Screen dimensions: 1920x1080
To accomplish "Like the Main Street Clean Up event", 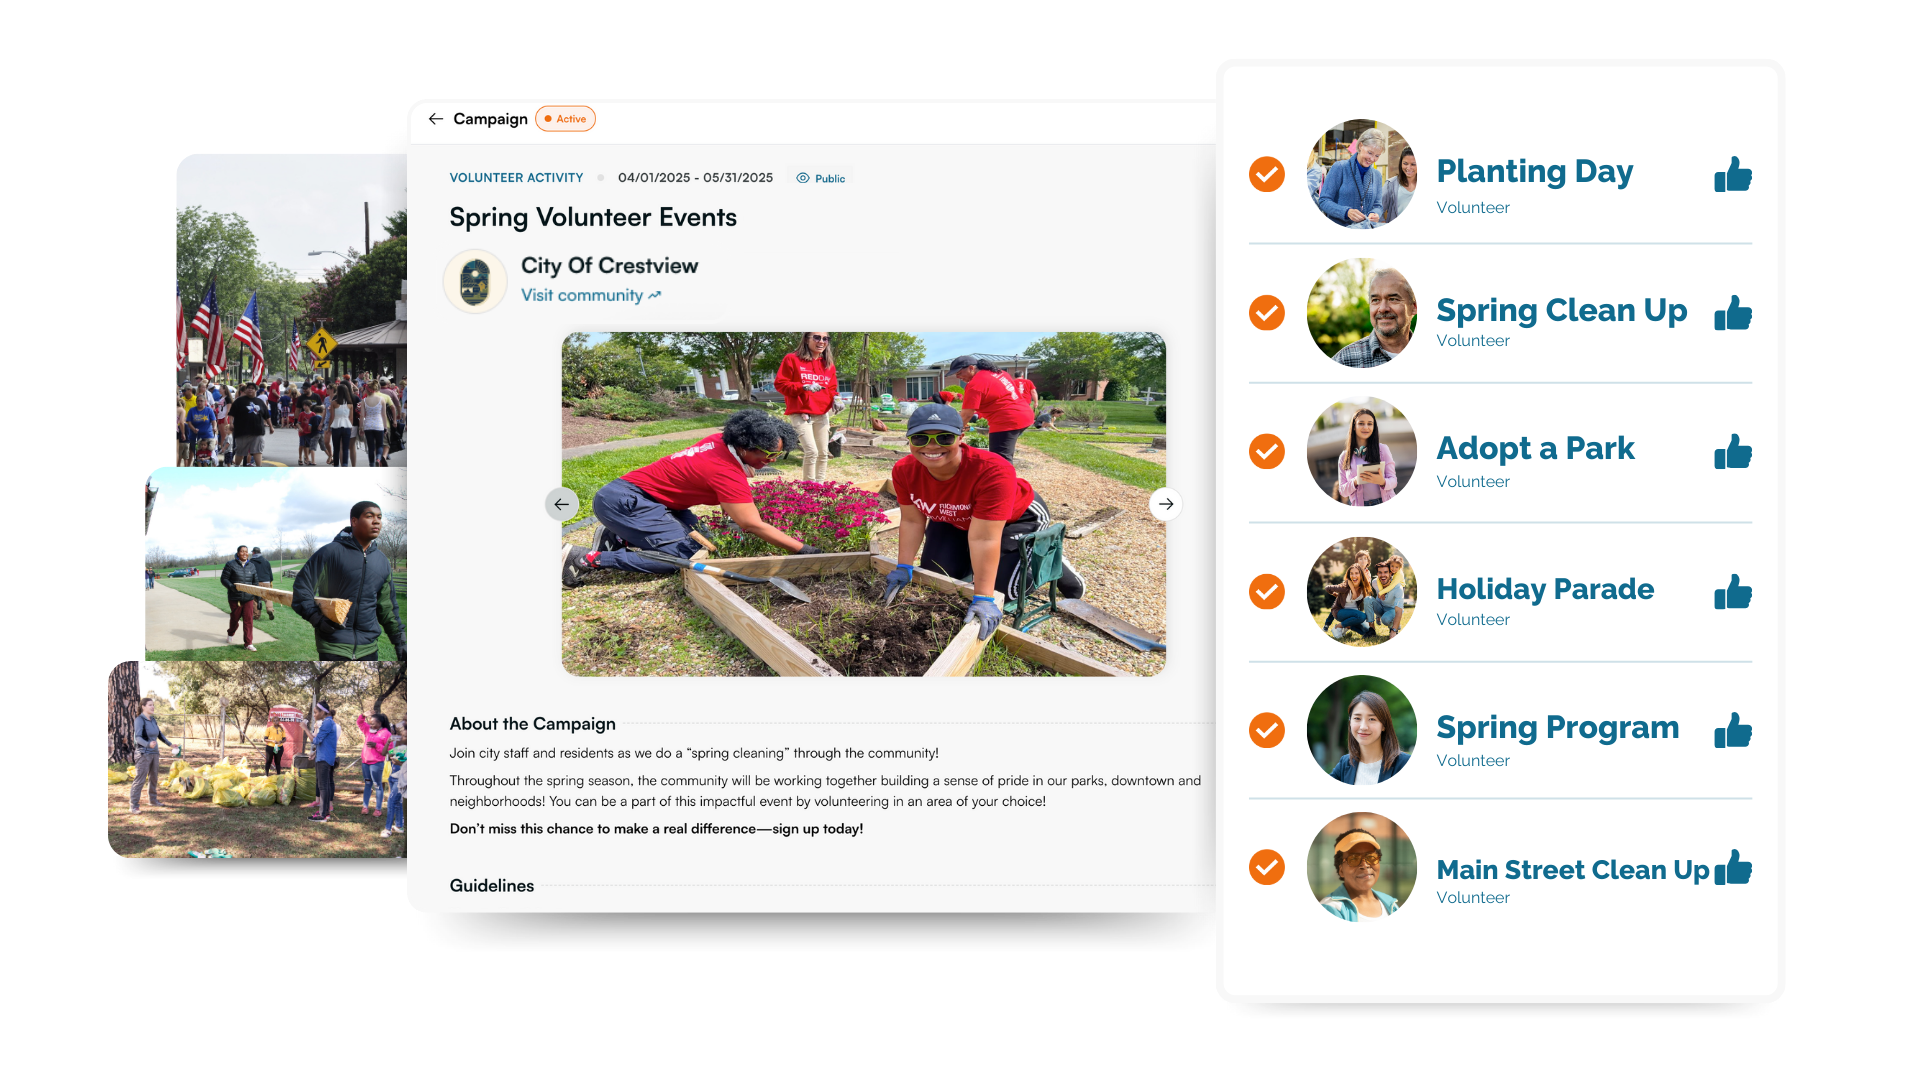I will (x=1733, y=867).
